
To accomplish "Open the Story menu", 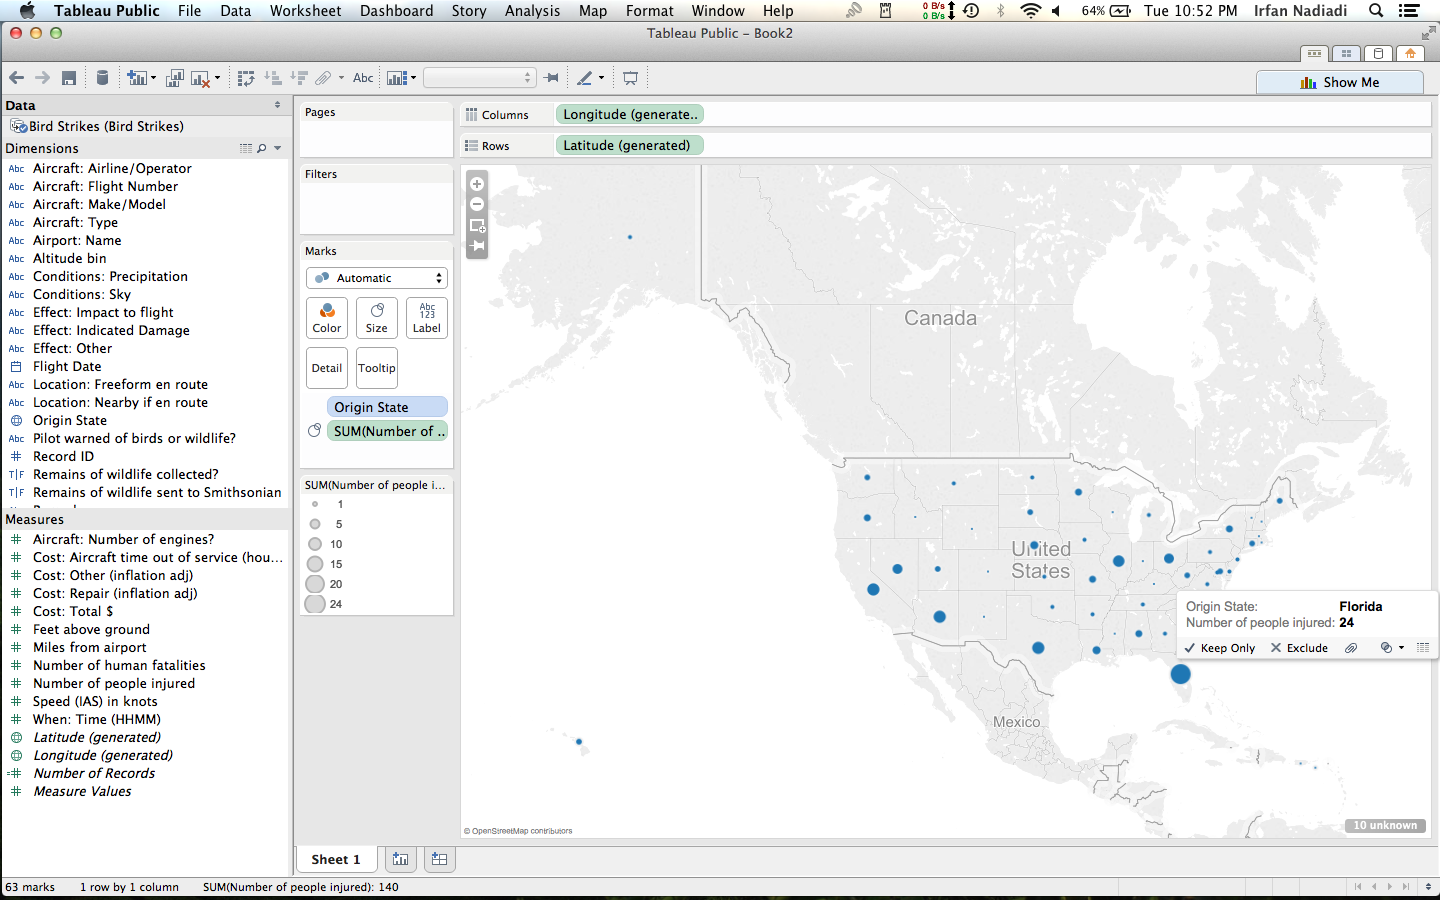I will 469,11.
